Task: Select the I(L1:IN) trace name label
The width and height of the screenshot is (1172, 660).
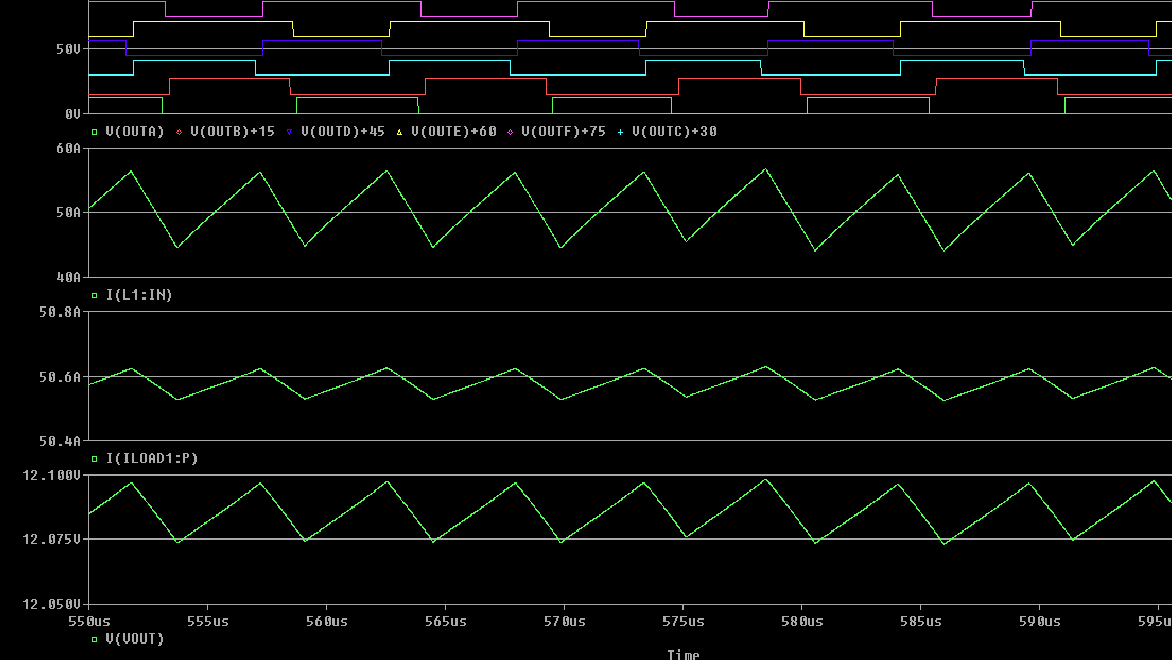Action: pos(139,295)
